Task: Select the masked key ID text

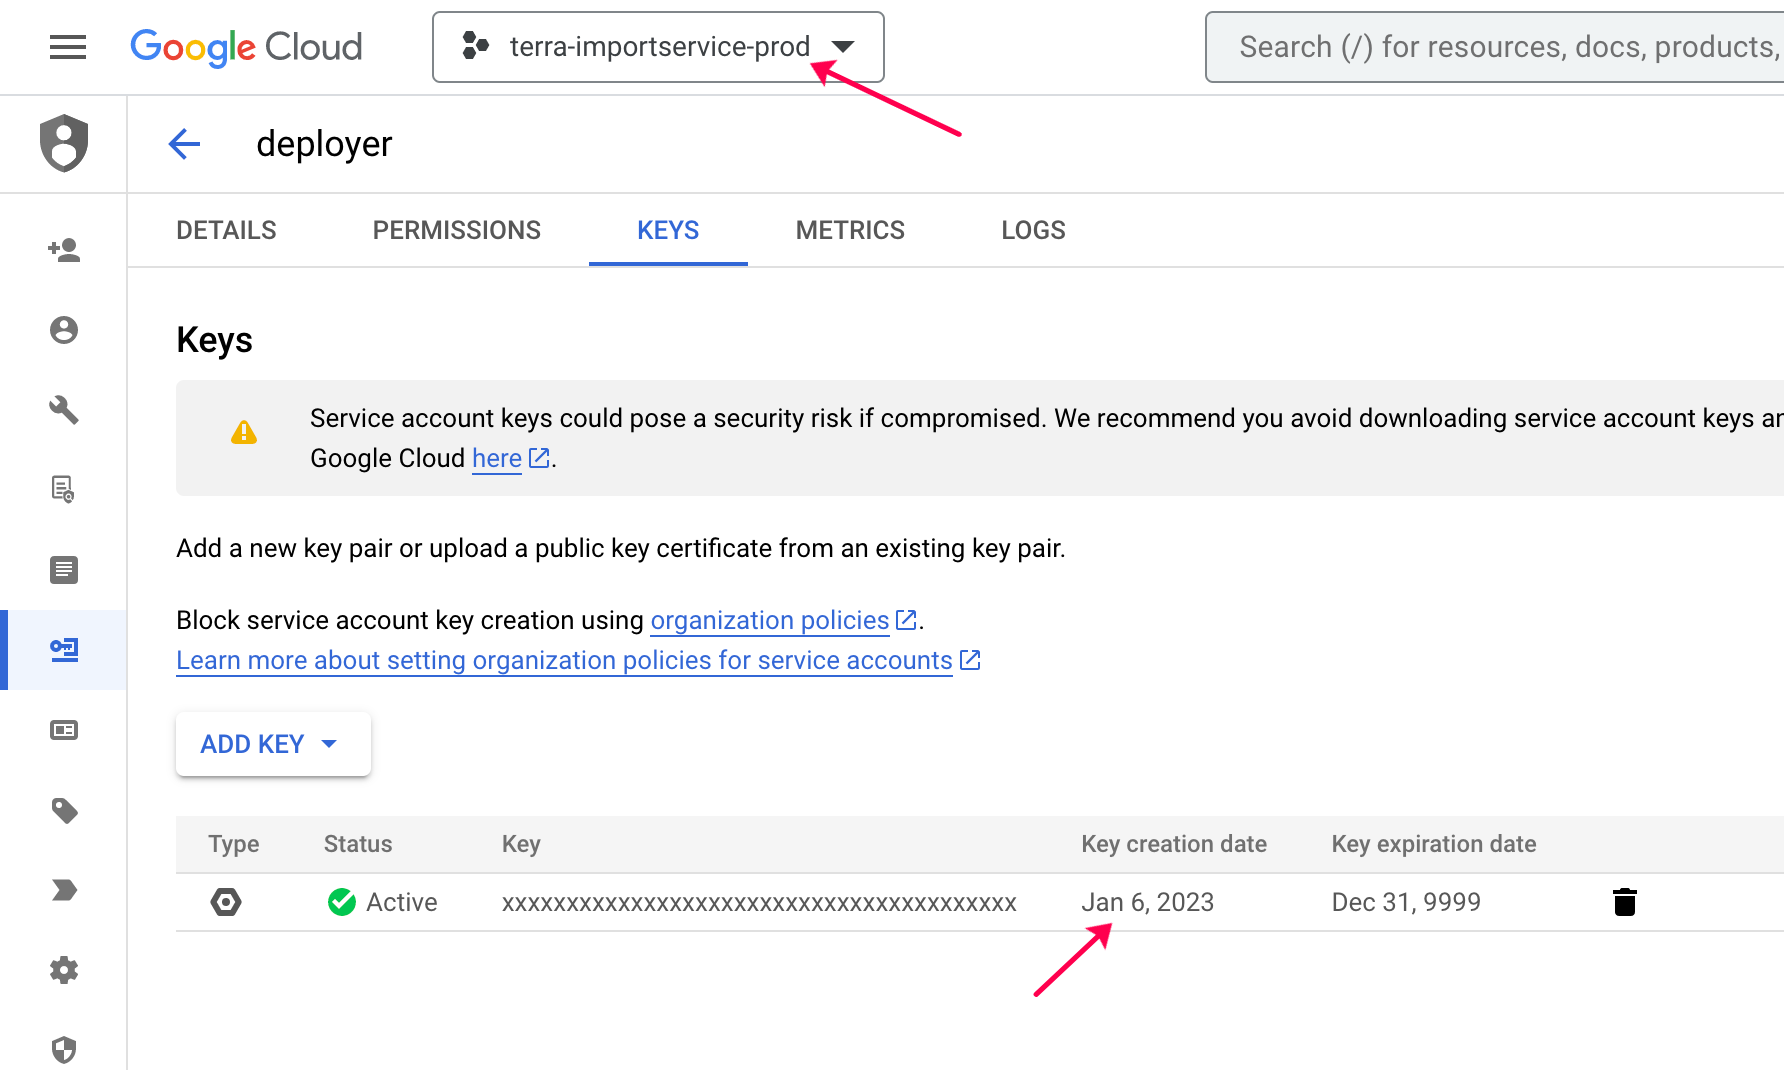Action: (x=759, y=903)
